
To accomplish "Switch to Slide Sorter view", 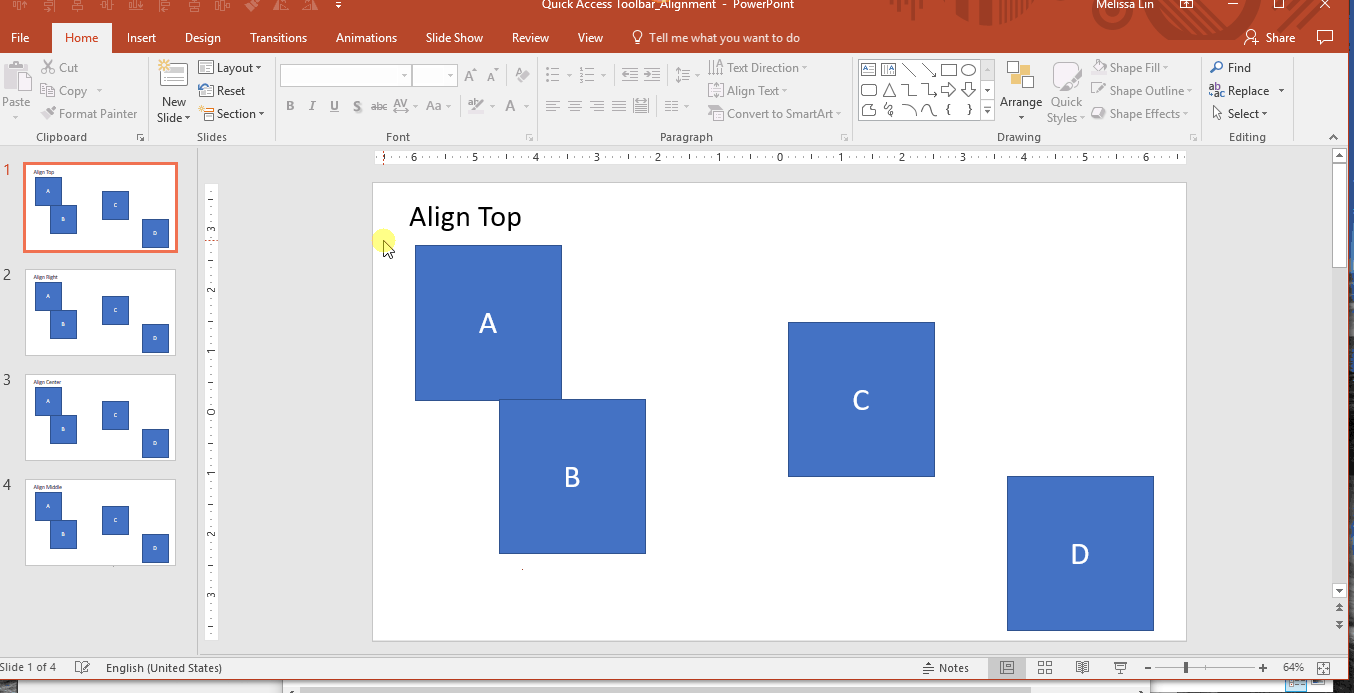I will point(1045,668).
